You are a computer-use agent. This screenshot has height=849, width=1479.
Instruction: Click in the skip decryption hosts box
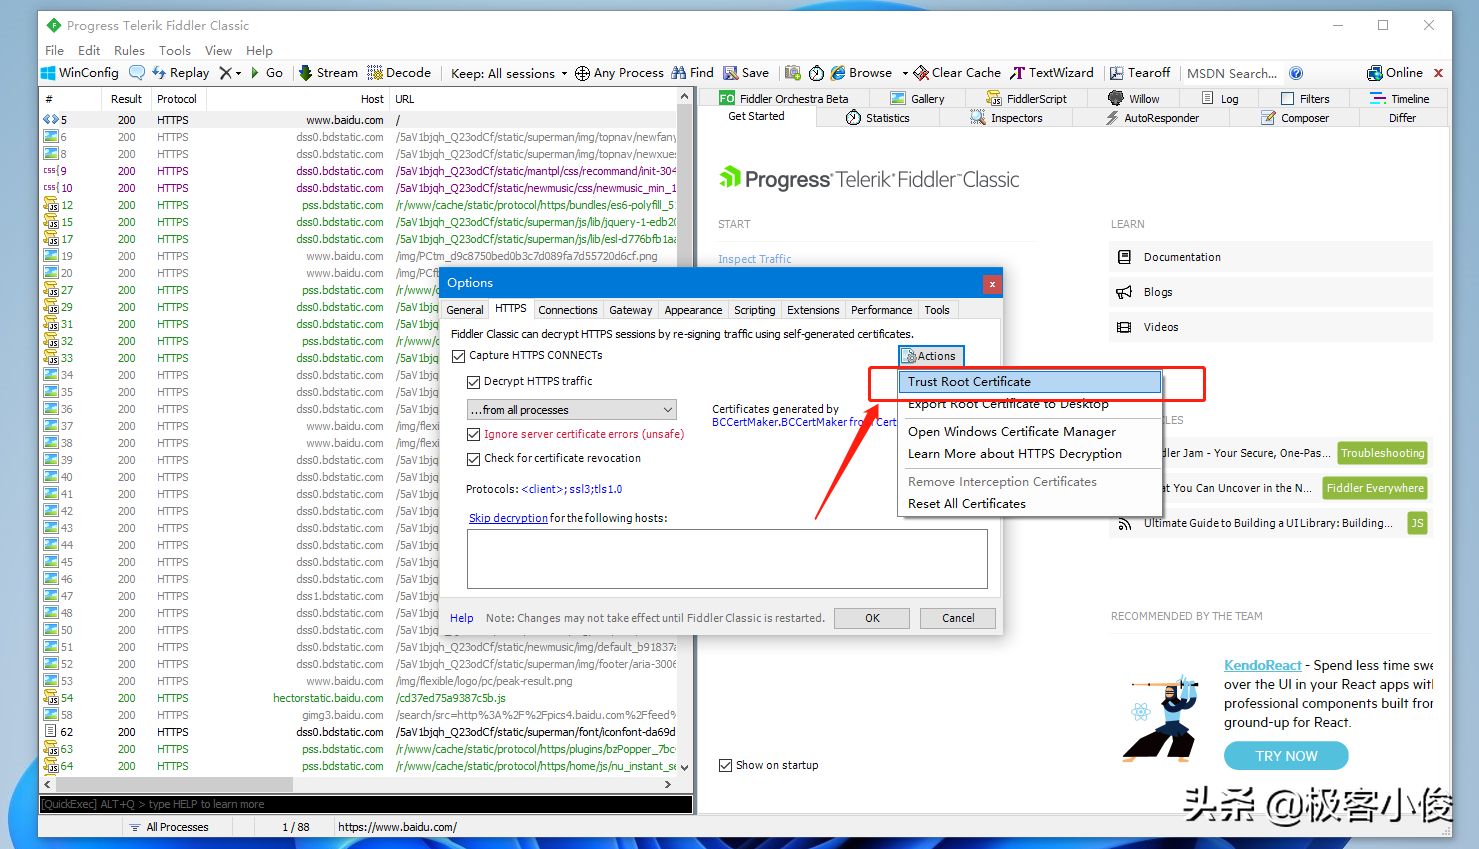pyautogui.click(x=727, y=559)
